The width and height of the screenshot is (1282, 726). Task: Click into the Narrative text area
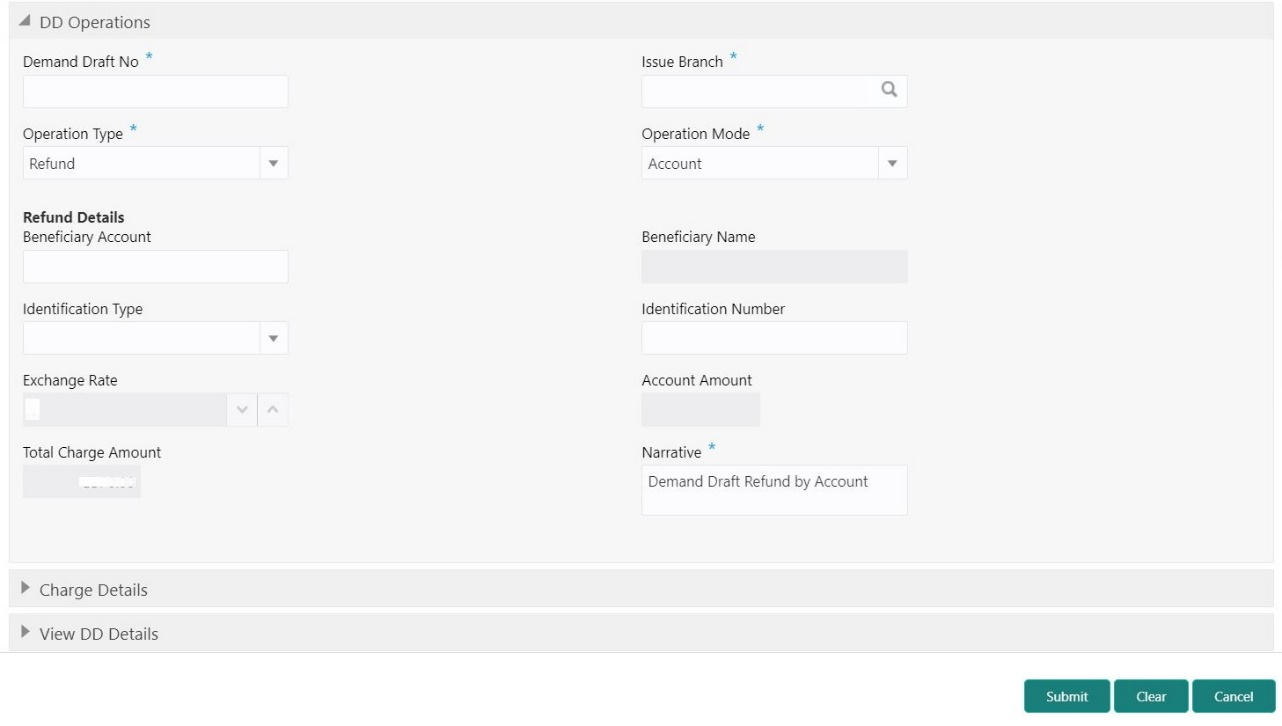[774, 490]
